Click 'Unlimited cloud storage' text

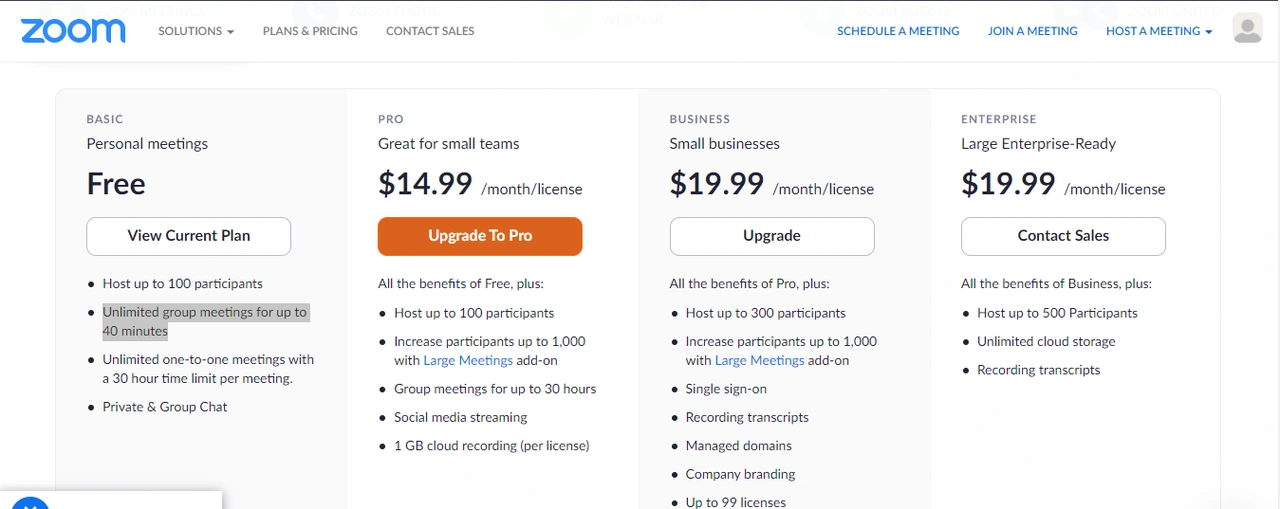1046,341
